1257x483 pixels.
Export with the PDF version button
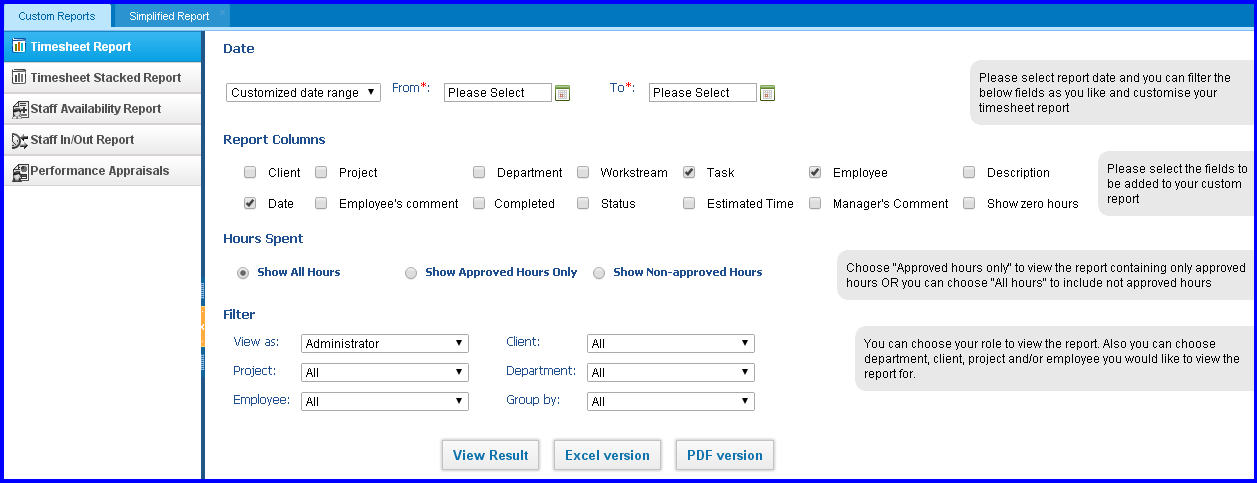pyautogui.click(x=725, y=455)
